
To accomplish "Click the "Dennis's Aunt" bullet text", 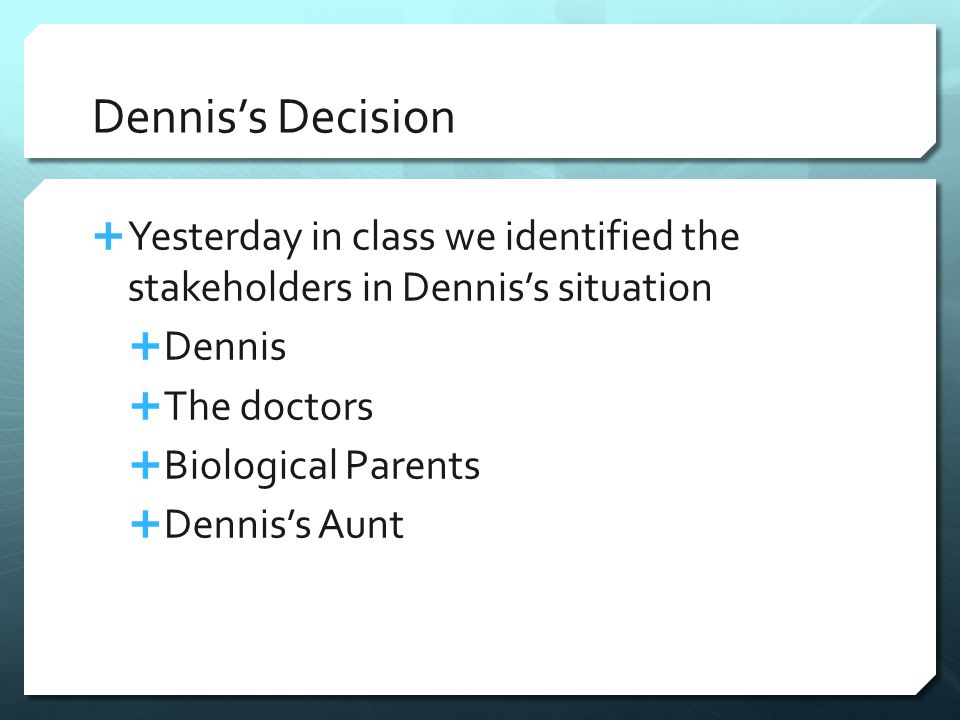I will tap(284, 525).
